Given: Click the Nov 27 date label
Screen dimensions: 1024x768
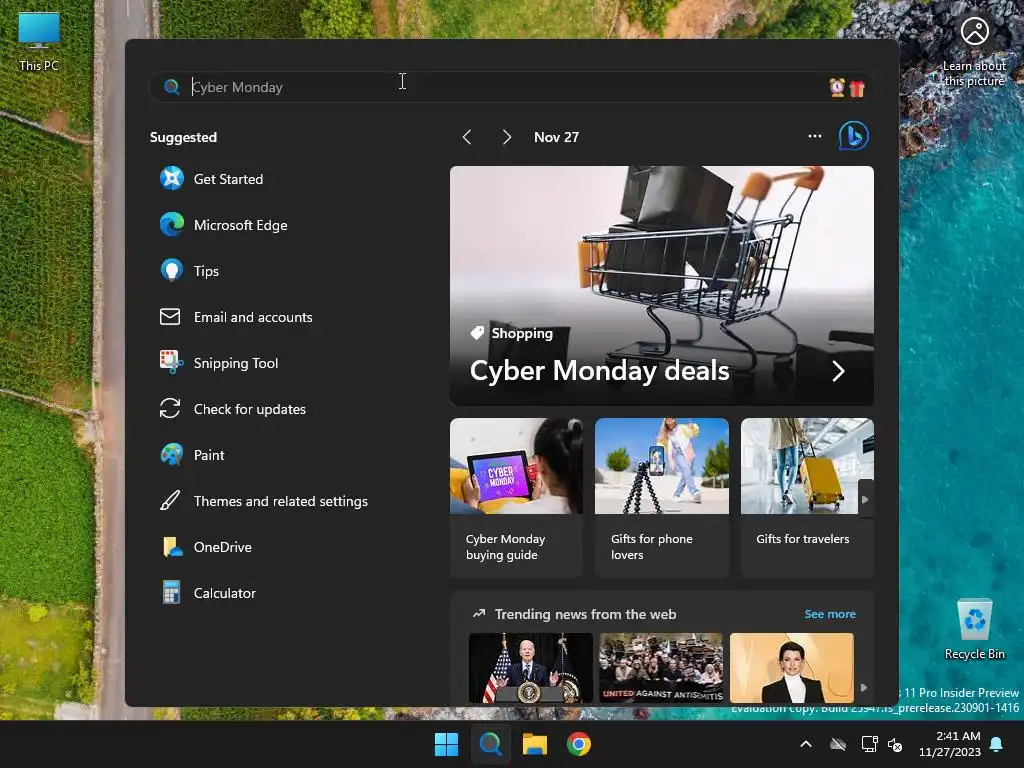Looking at the screenshot, I should 556,137.
